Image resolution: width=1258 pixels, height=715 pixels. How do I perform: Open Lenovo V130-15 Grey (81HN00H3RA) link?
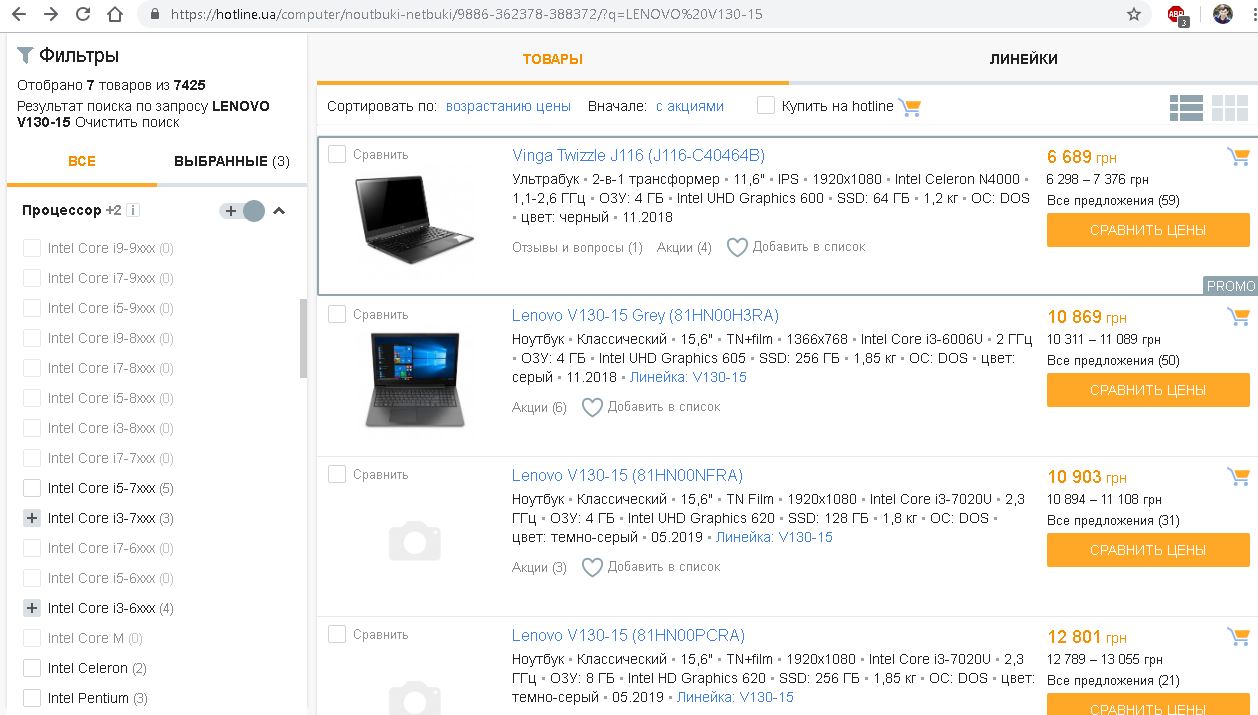(645, 315)
